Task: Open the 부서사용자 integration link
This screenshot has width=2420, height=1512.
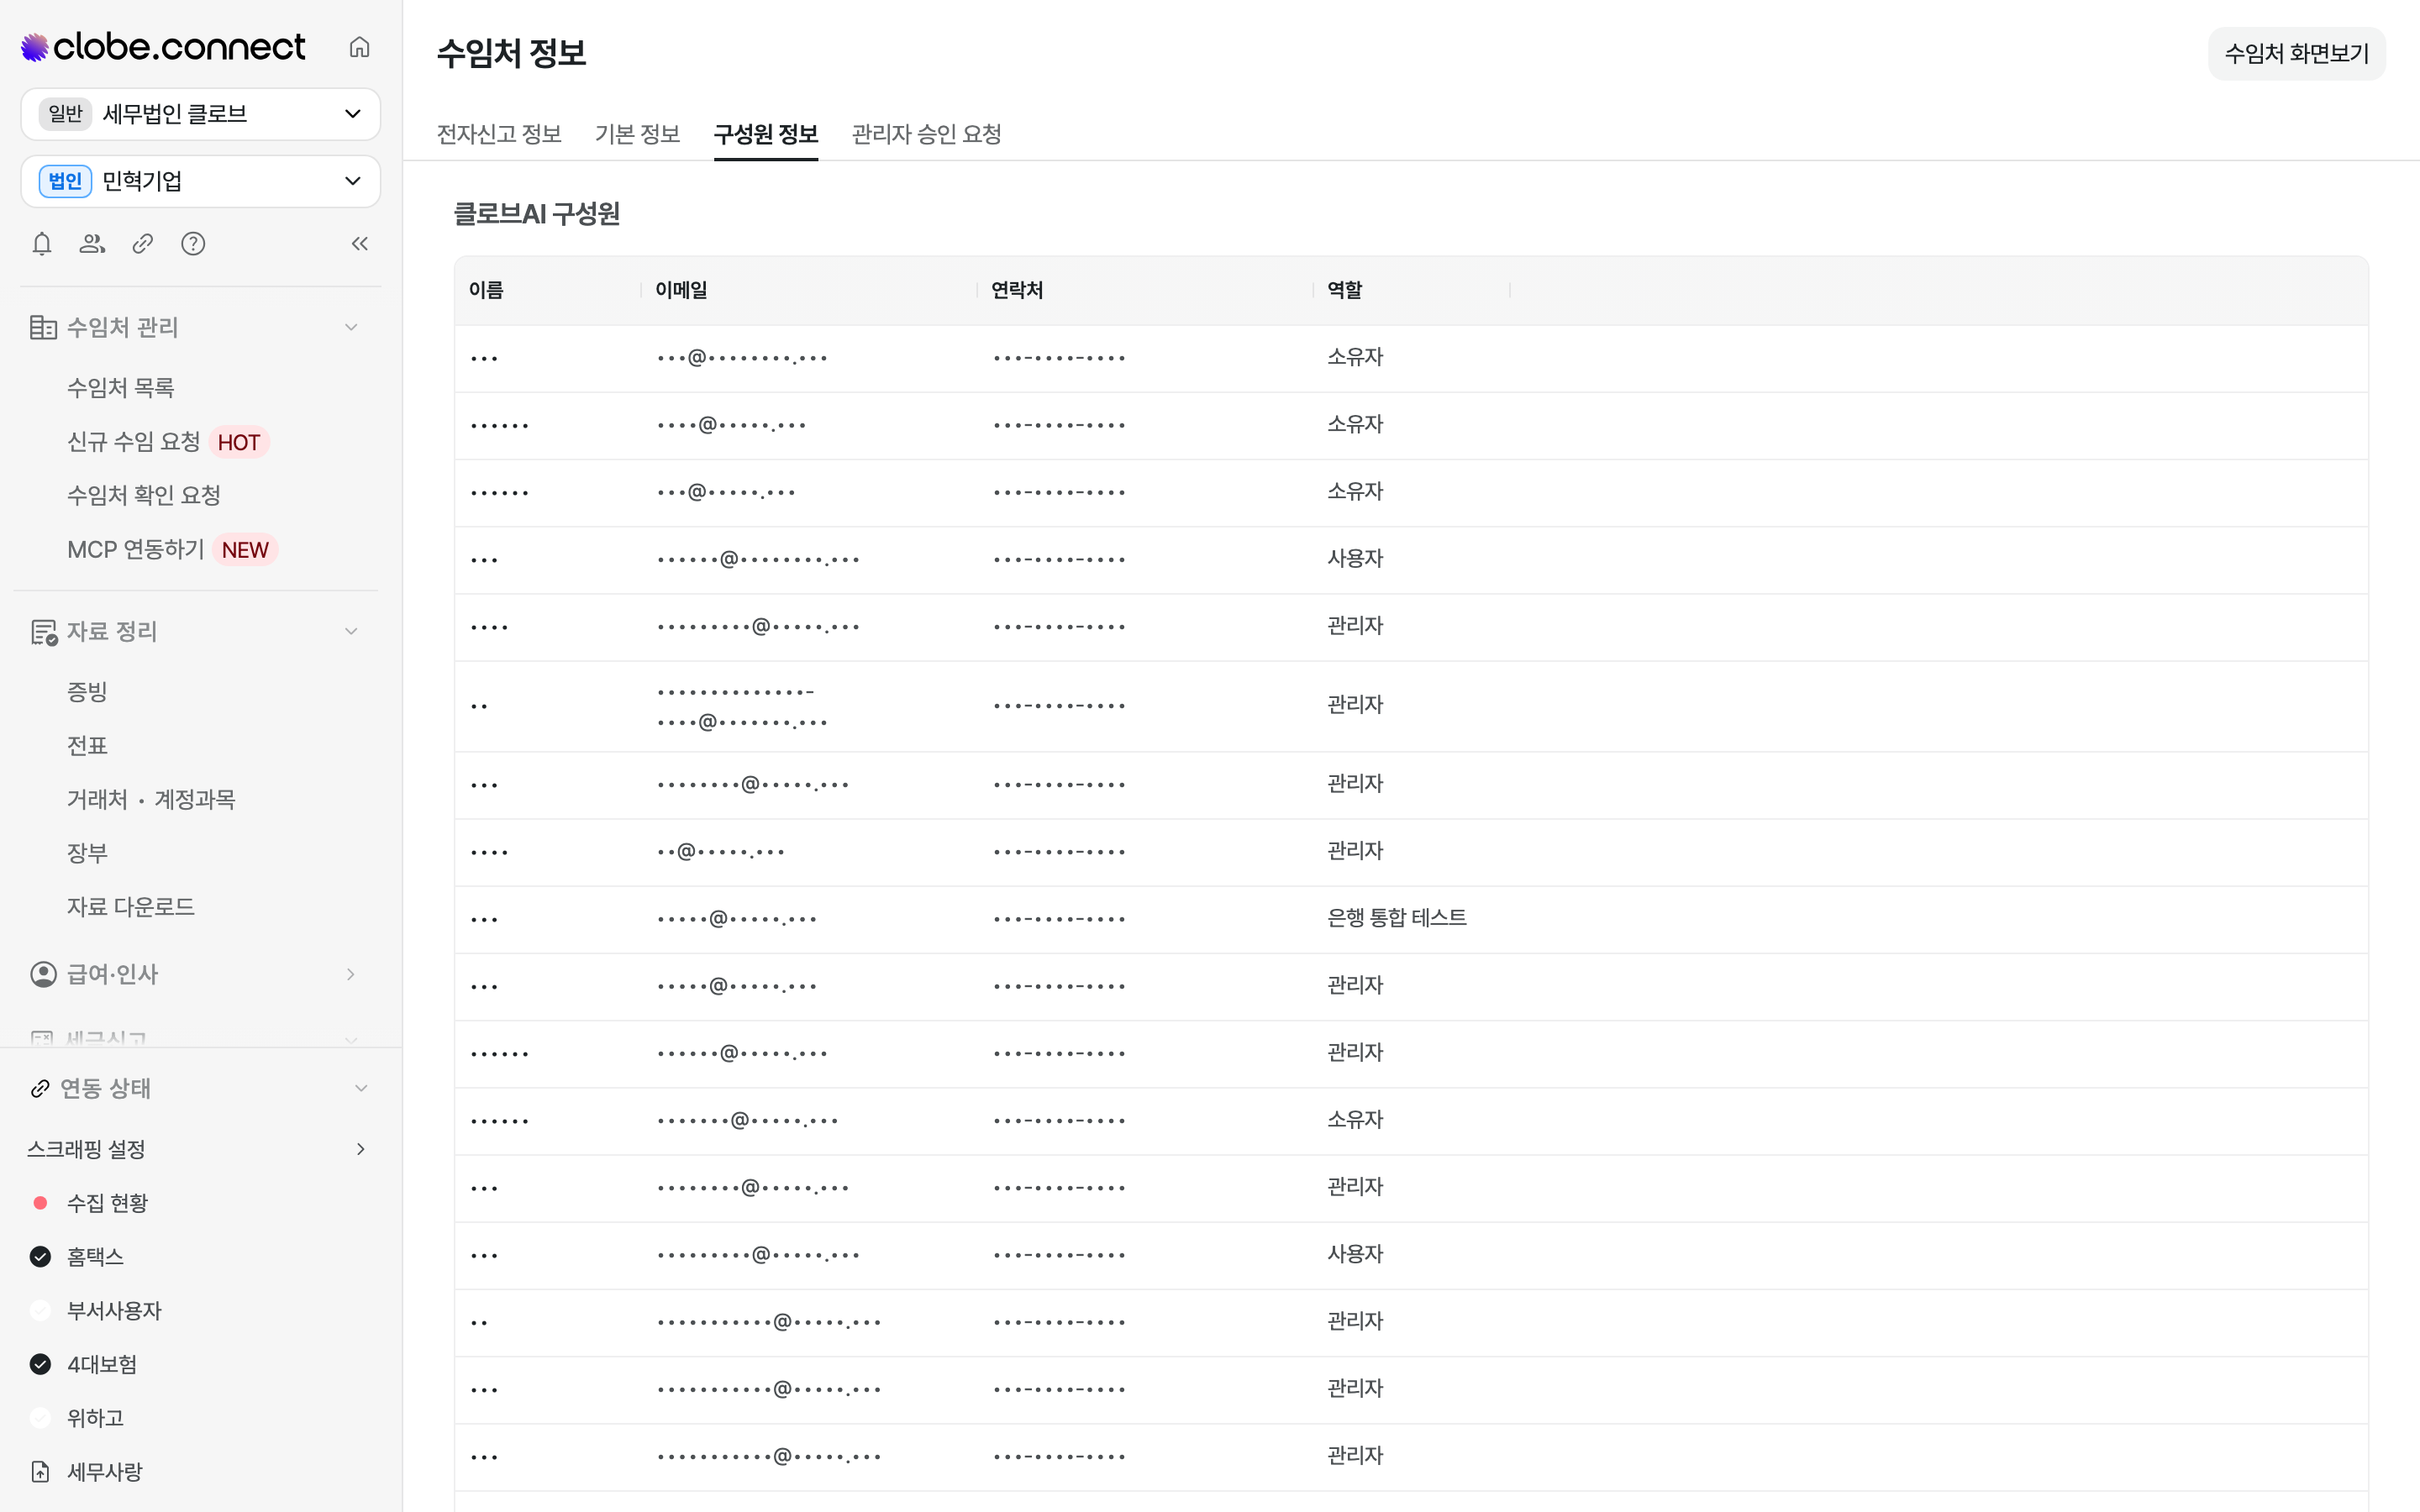Action: point(114,1310)
